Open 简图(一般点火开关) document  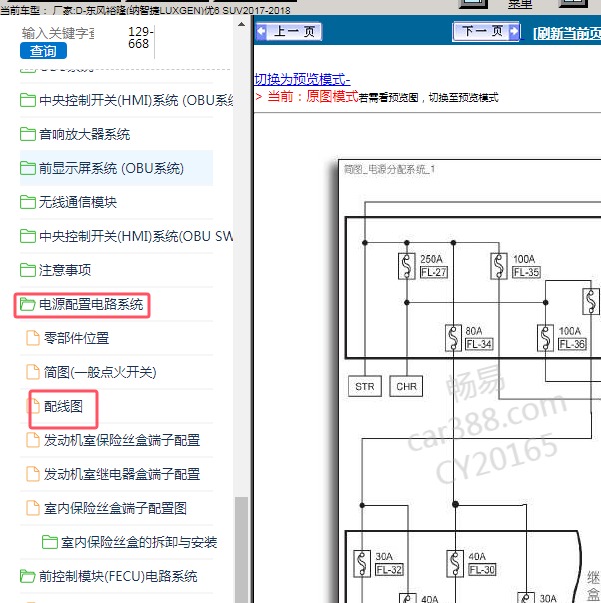point(91,372)
